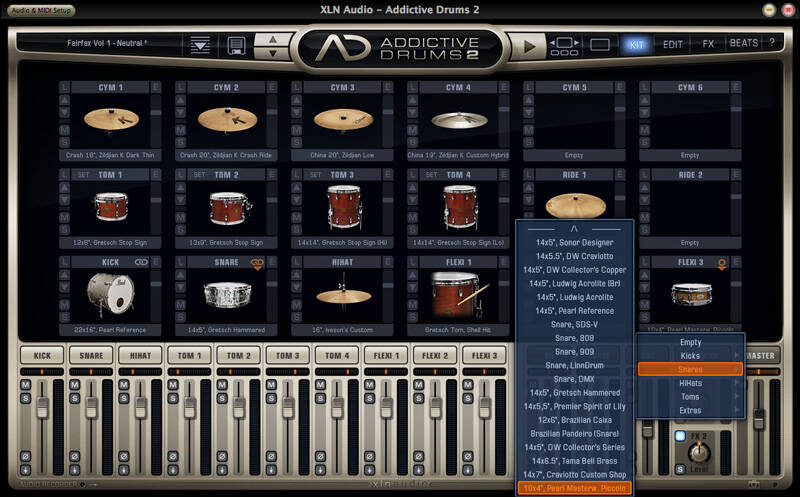Click the orange link icon on the SNARE slot
Screen dimensions: 800x497
tap(257, 263)
